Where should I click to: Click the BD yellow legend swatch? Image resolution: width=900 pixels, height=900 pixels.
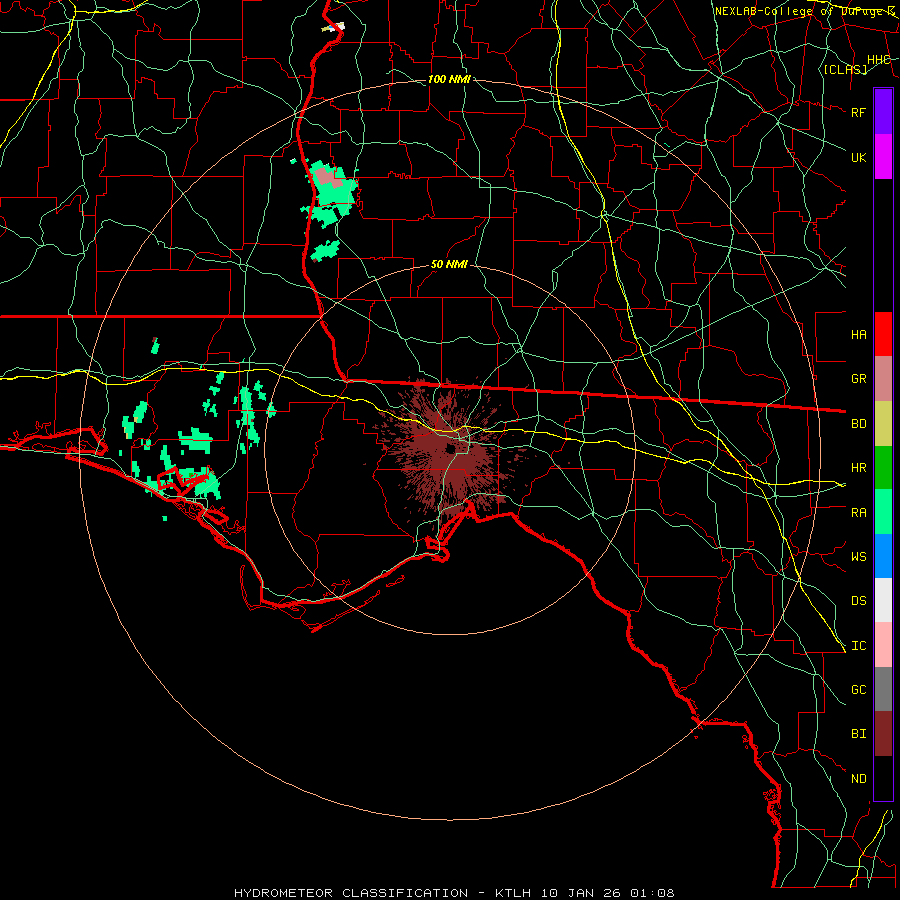tap(883, 424)
